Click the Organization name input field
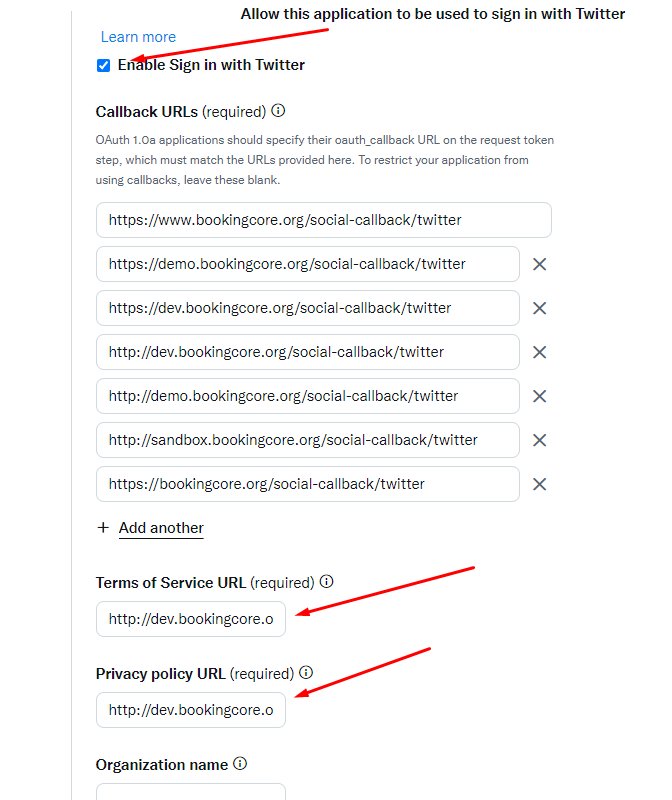This screenshot has height=800, width=672. click(191, 792)
